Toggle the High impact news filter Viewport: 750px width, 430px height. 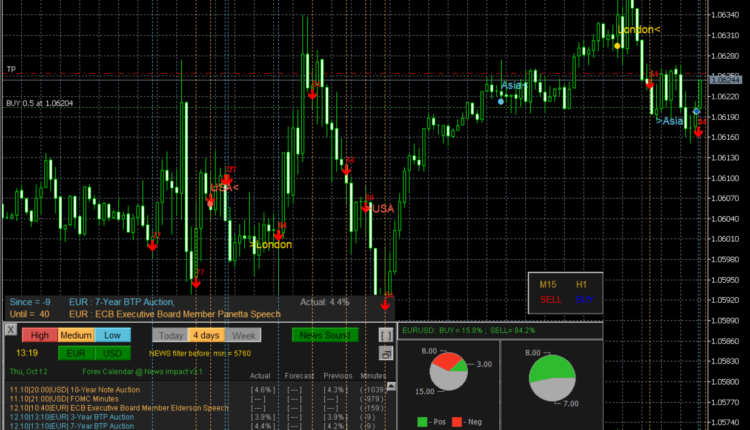(x=39, y=335)
